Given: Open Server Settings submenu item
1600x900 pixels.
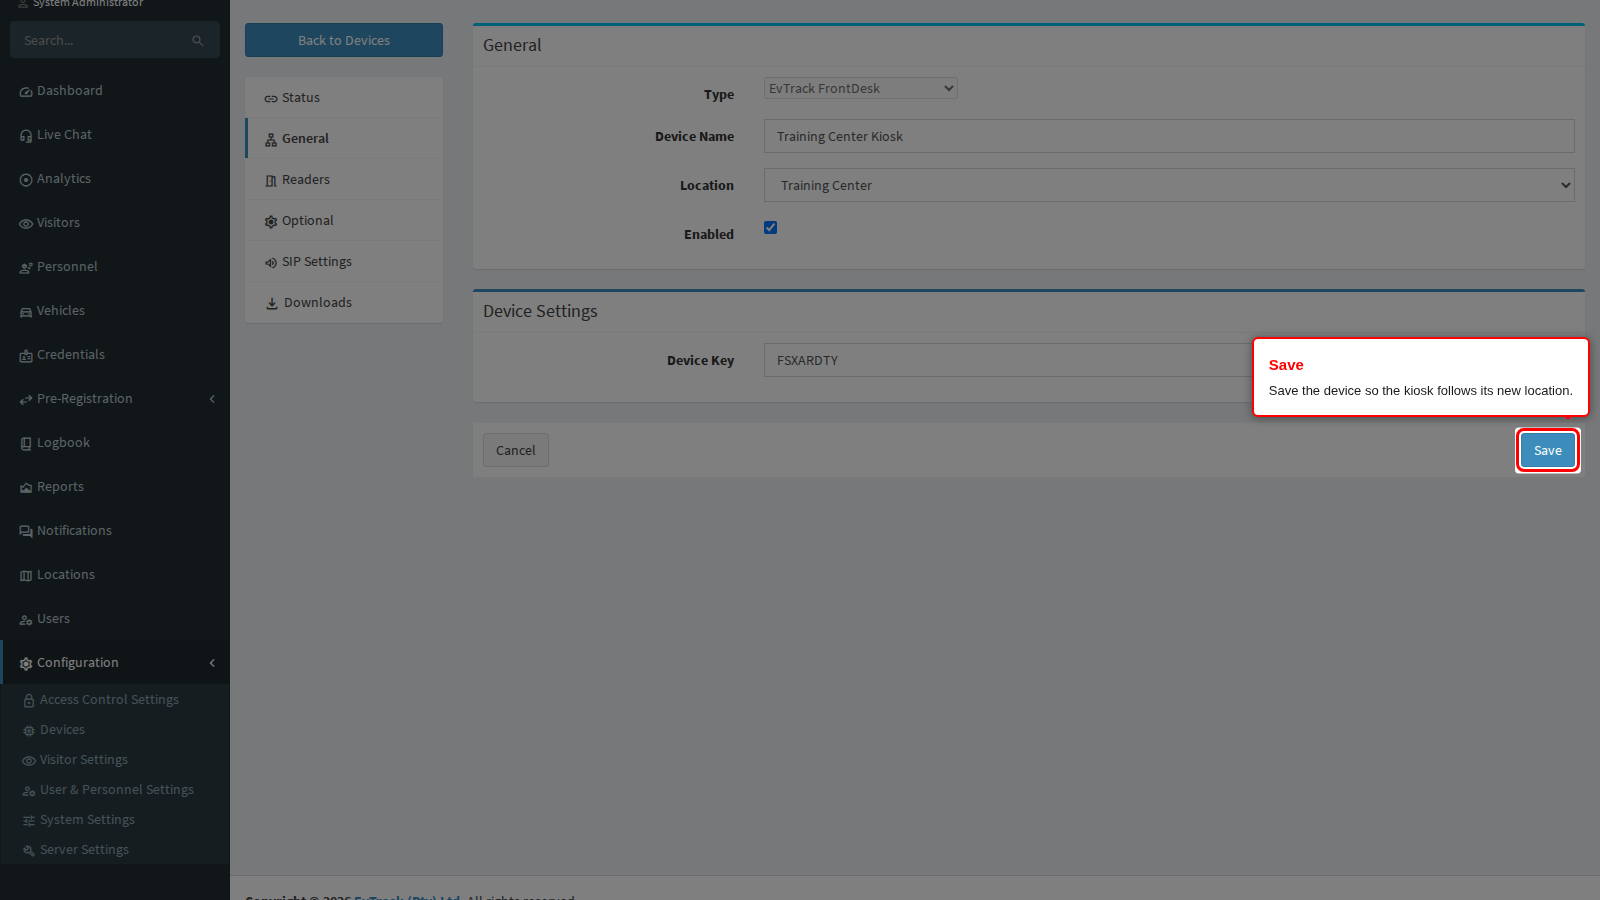Looking at the screenshot, I should 115,850.
